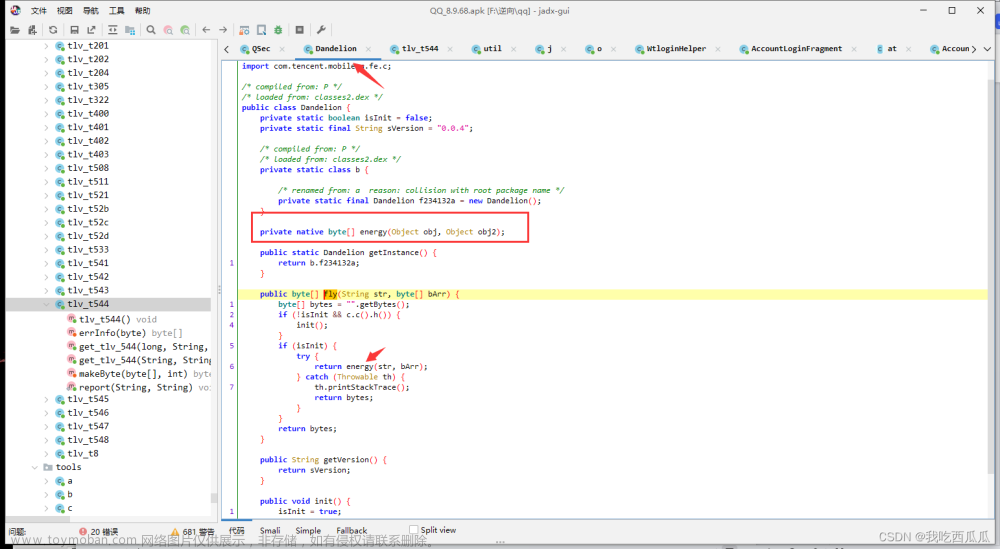Click the flatten packages toolbar icon
Viewport: 1000px width, 549px height.
coord(129,30)
